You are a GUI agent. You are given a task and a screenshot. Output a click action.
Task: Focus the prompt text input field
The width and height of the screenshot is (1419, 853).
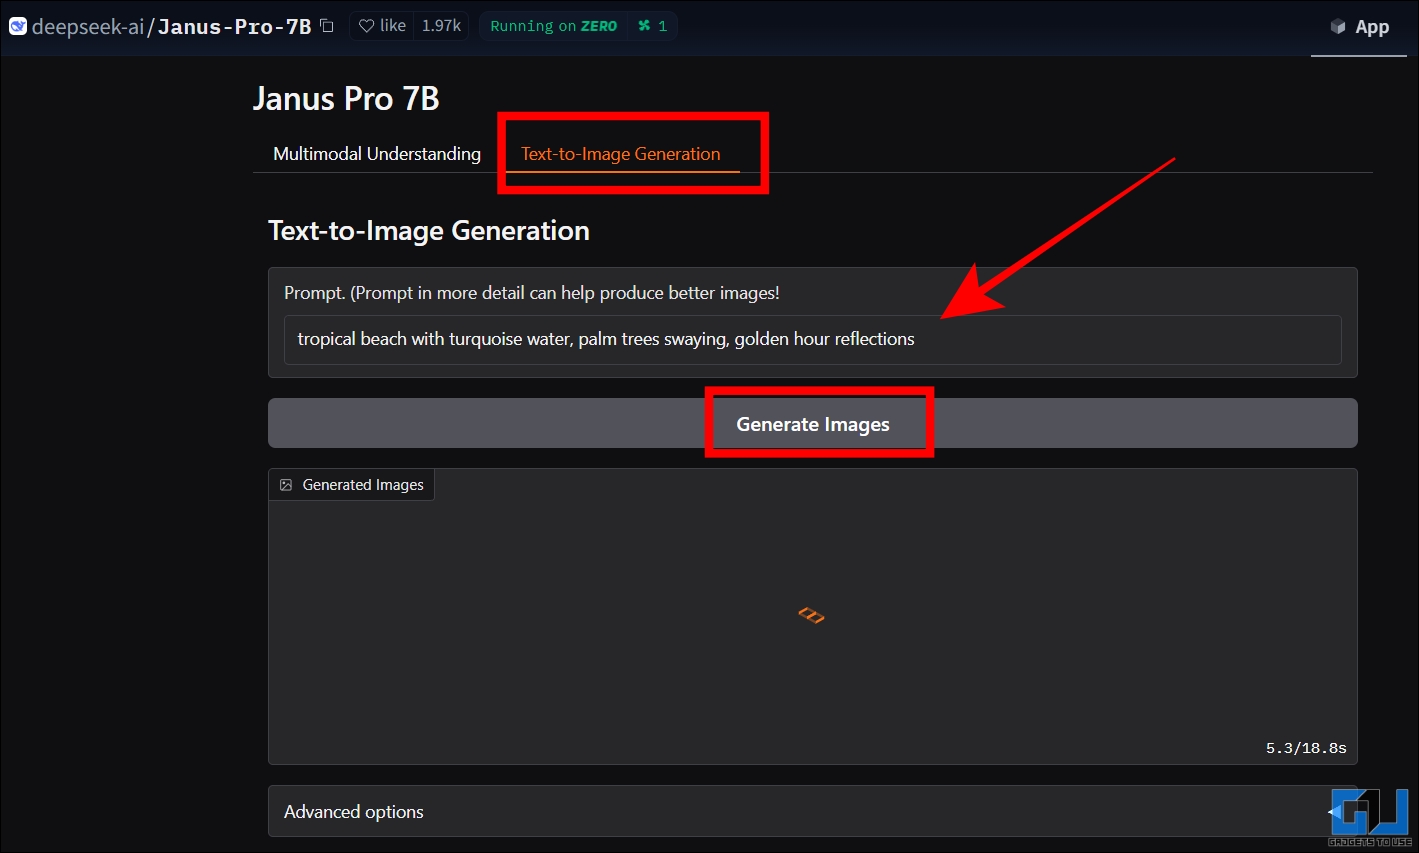(x=812, y=340)
